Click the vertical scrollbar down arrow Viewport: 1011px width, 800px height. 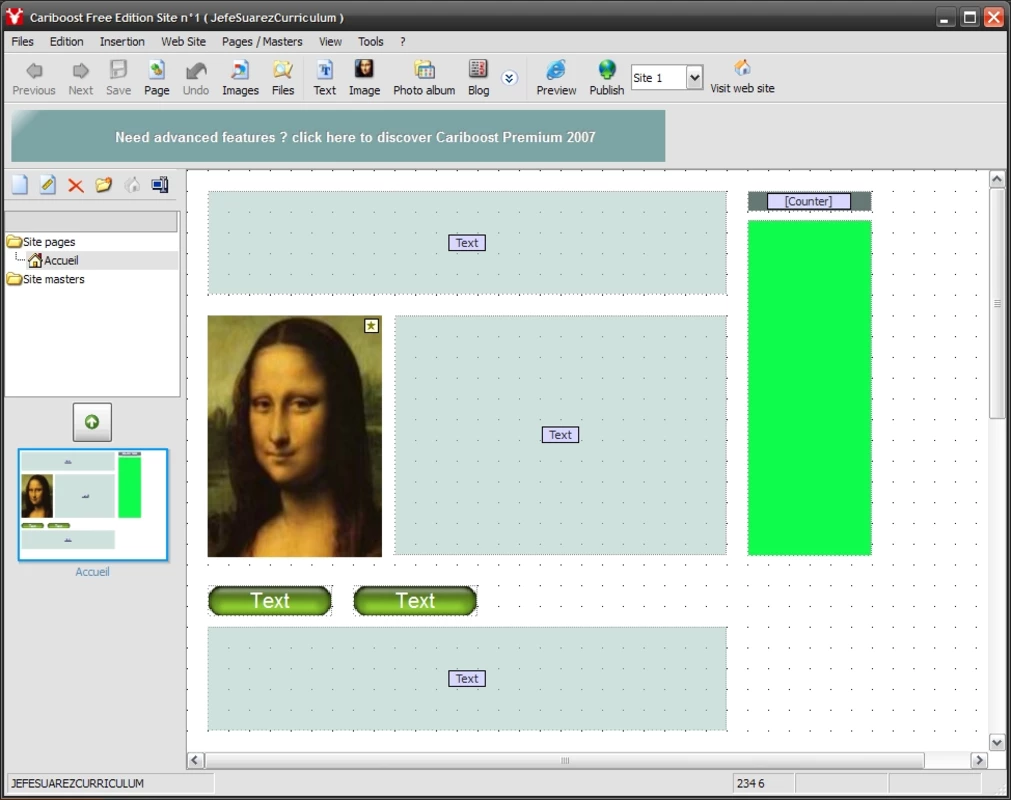[x=997, y=743]
